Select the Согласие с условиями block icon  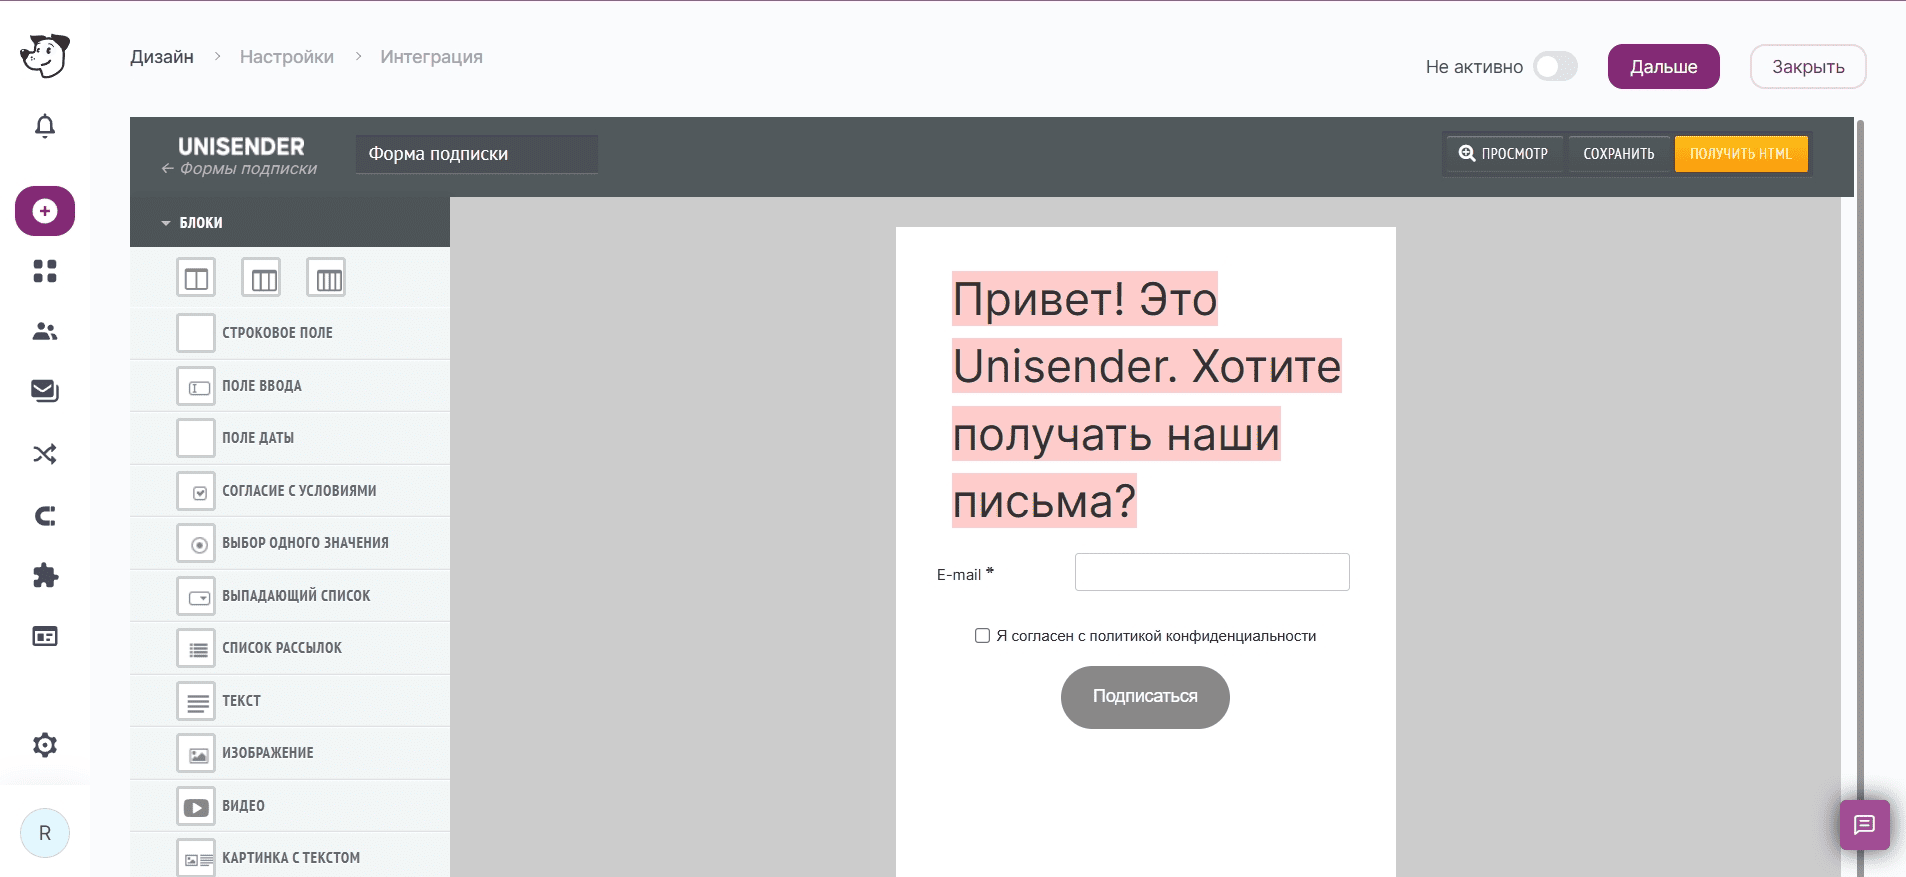coord(196,491)
